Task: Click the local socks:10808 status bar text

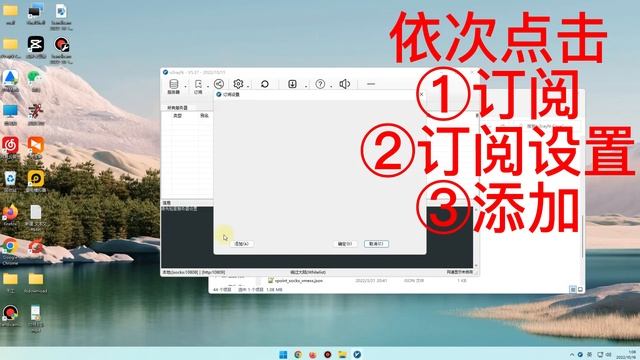Action: coord(194,272)
